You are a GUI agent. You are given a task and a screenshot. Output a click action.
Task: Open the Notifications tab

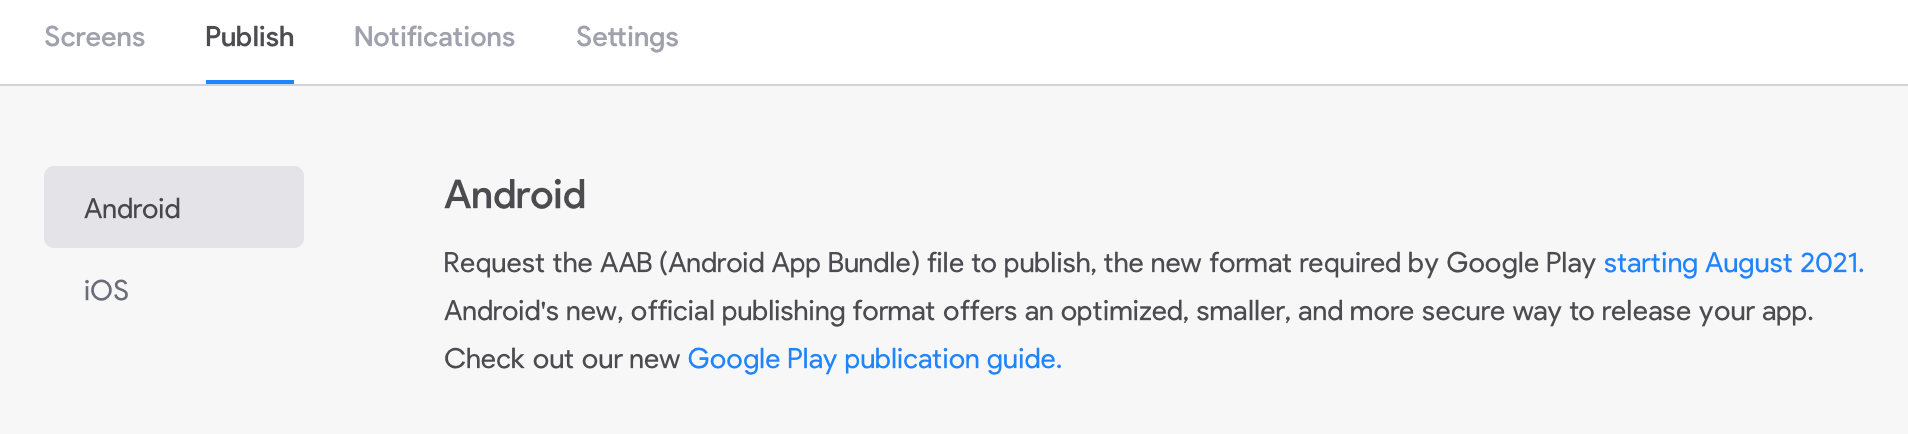point(434,37)
